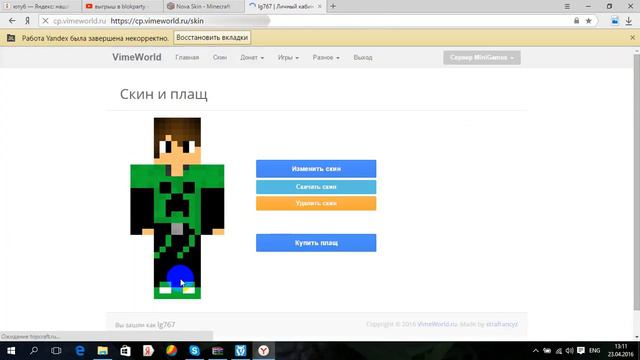Viewport: 640px width, 360px height.
Task: Click the Yandex 'Я' home icon
Action: coord(27,21)
